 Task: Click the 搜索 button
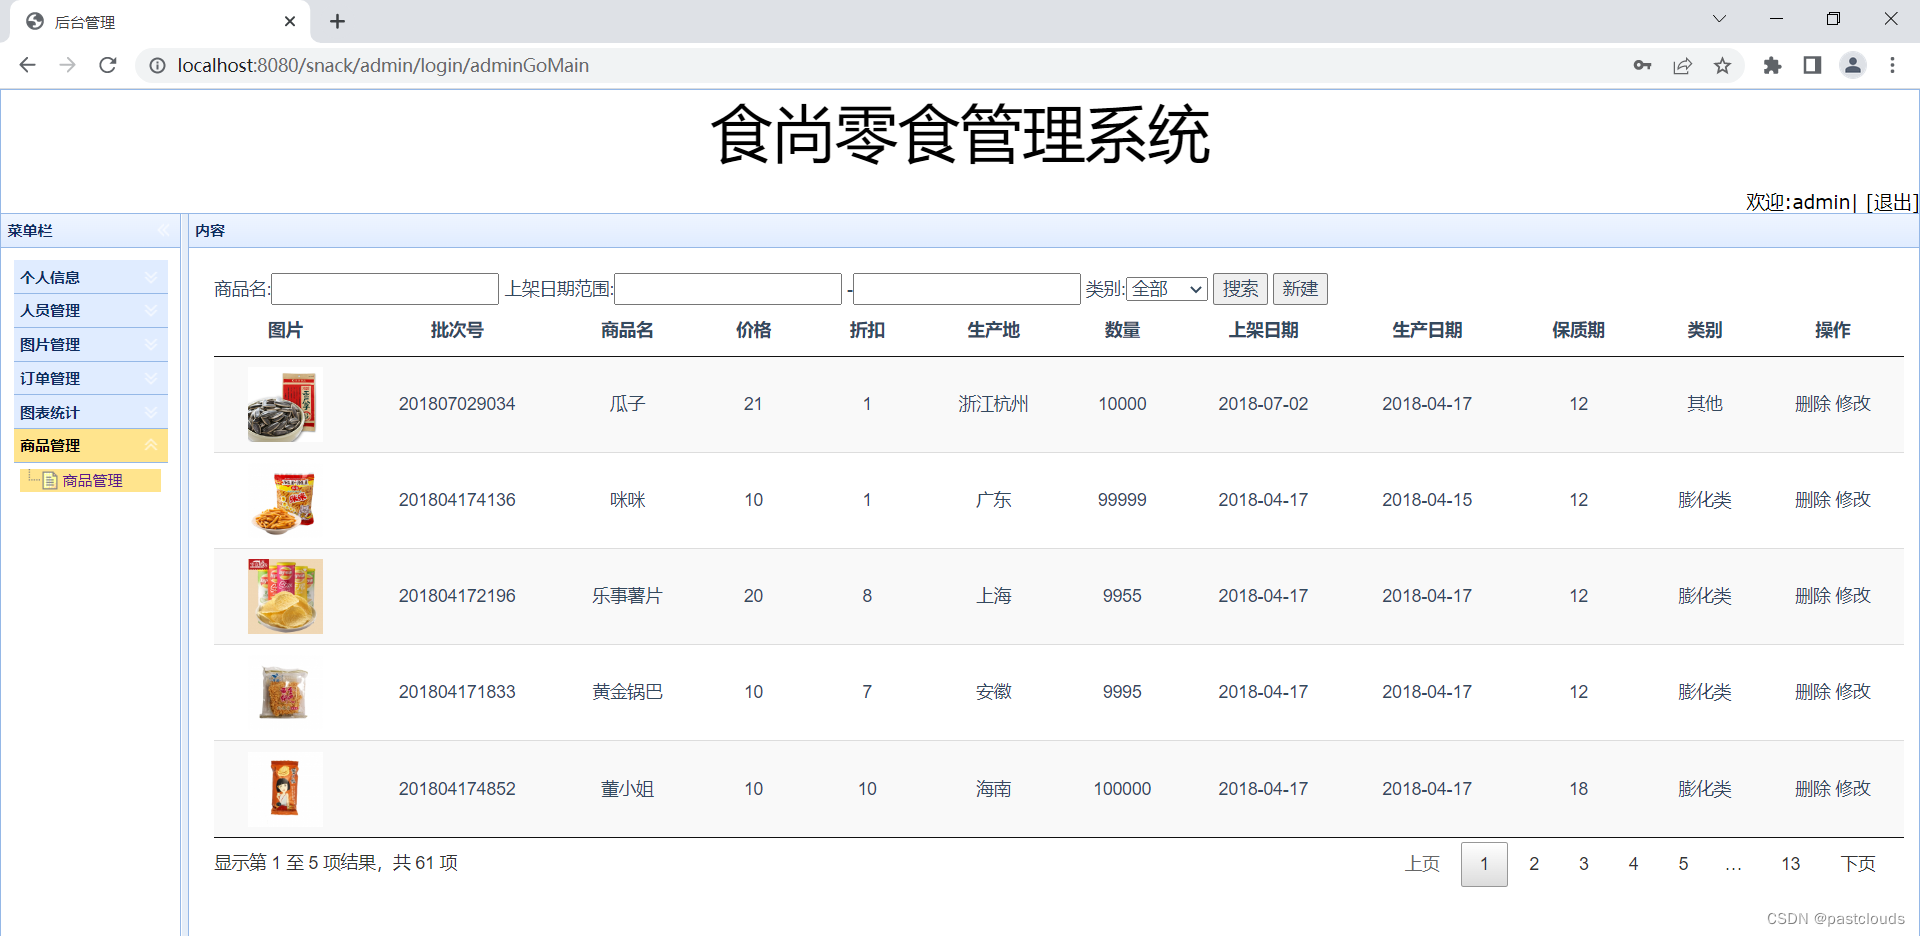tap(1240, 289)
